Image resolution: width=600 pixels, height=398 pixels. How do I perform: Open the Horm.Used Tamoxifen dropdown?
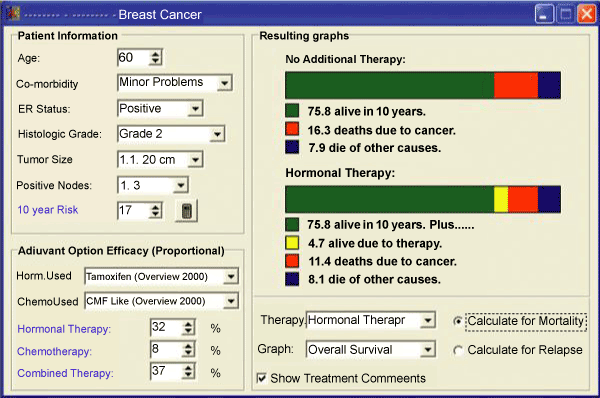(231, 276)
